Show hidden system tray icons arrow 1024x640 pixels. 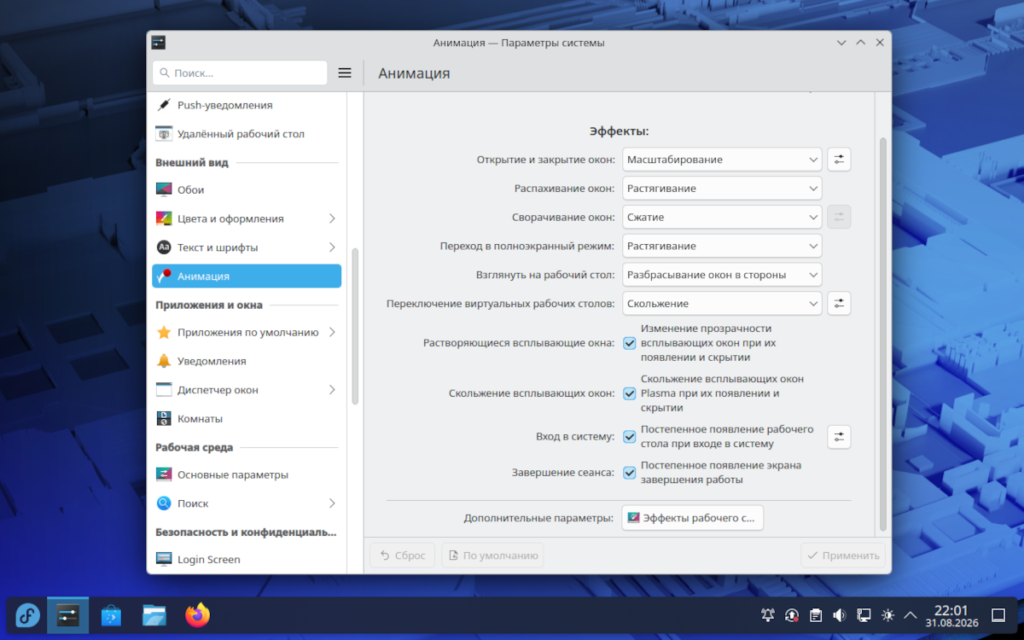[910, 615]
